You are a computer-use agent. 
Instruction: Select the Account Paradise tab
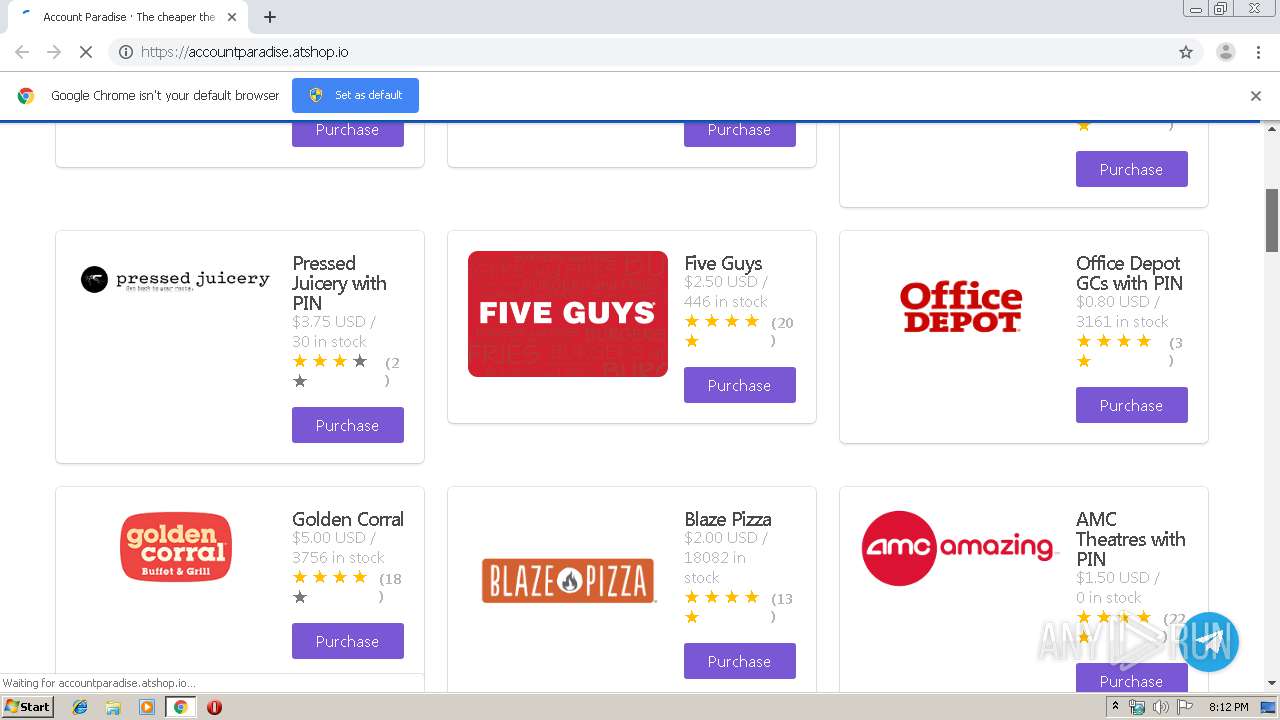[x=127, y=17]
